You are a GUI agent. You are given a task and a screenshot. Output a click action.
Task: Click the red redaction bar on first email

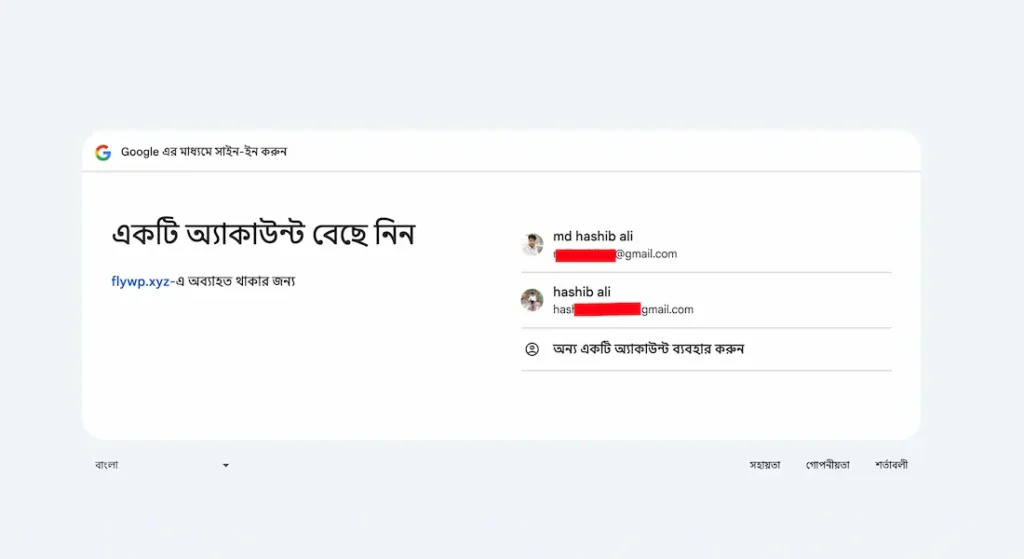coord(585,255)
